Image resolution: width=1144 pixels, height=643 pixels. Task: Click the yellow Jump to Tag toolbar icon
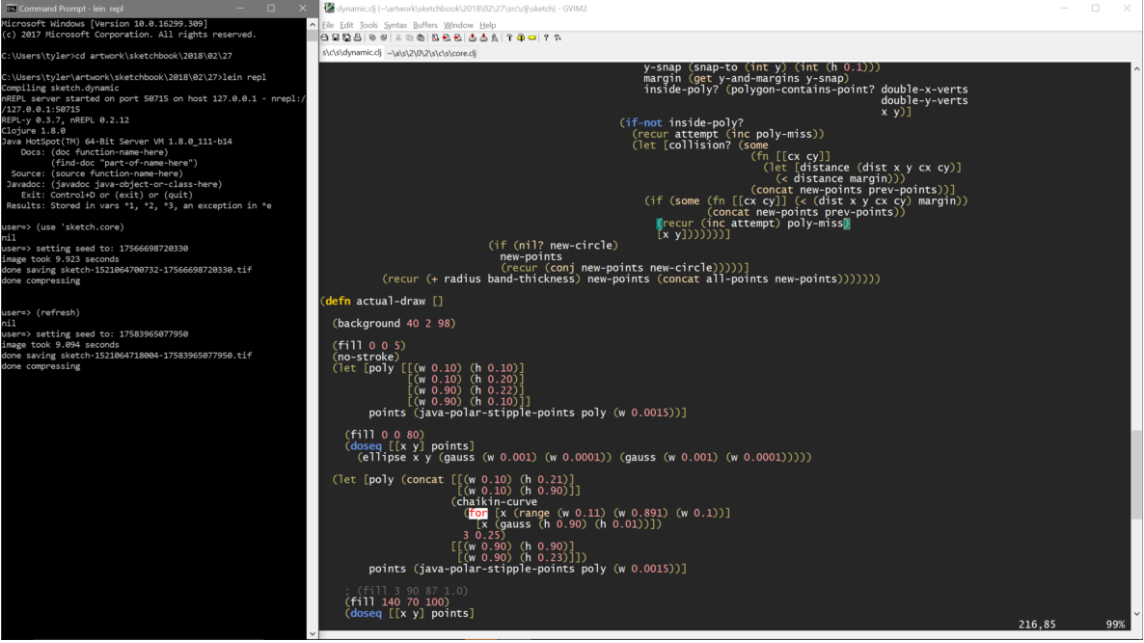click(532, 37)
